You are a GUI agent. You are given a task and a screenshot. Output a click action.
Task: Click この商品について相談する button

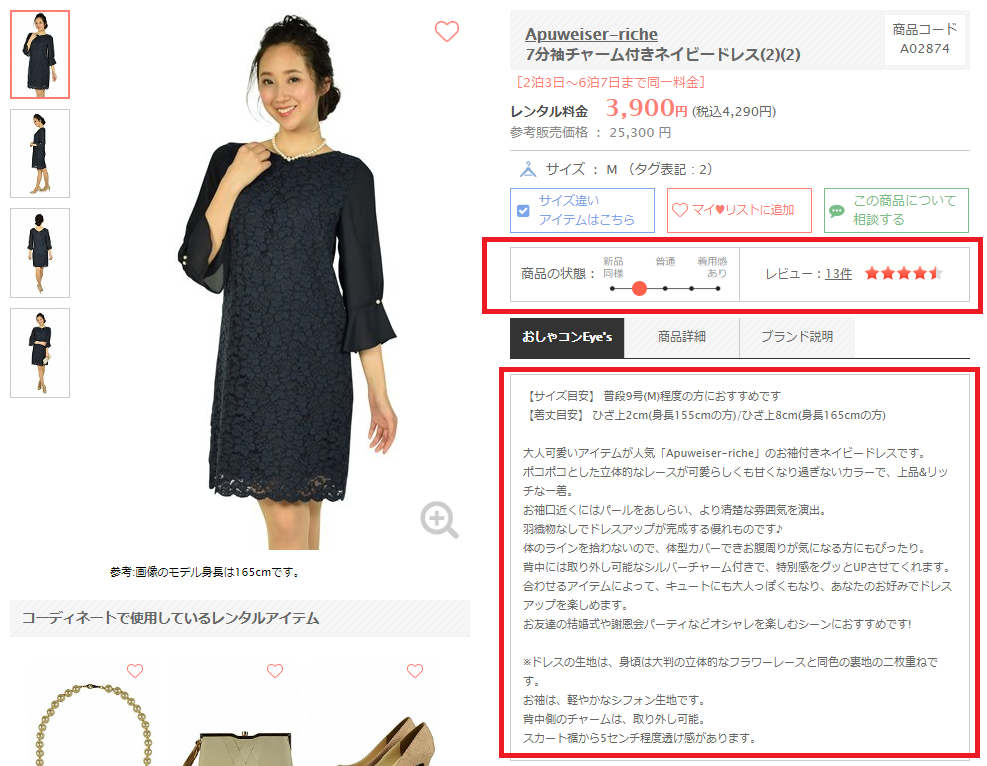coord(896,210)
